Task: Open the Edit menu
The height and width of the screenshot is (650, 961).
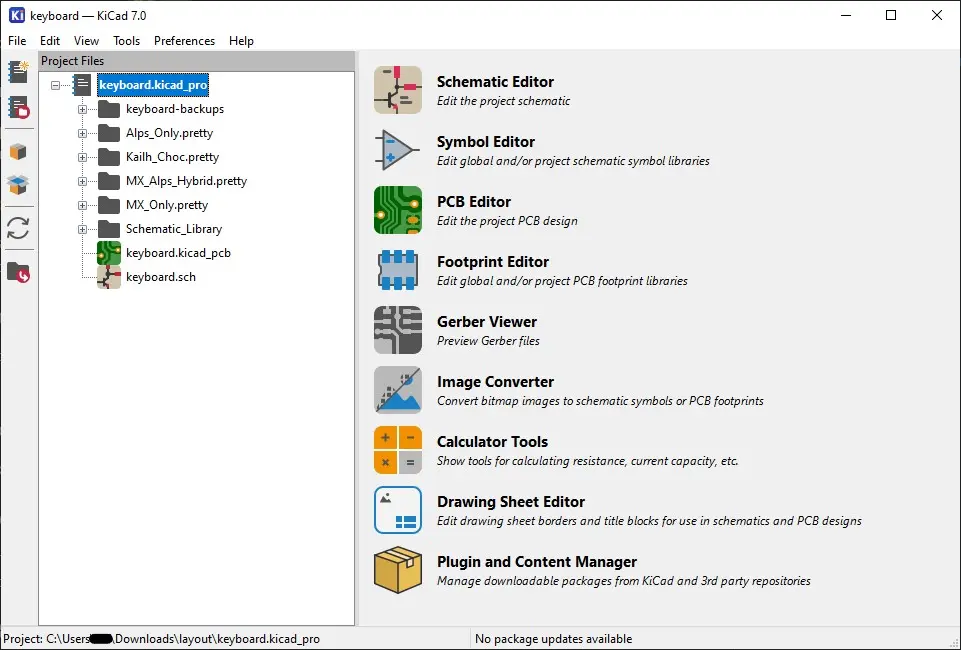Action: coord(50,40)
